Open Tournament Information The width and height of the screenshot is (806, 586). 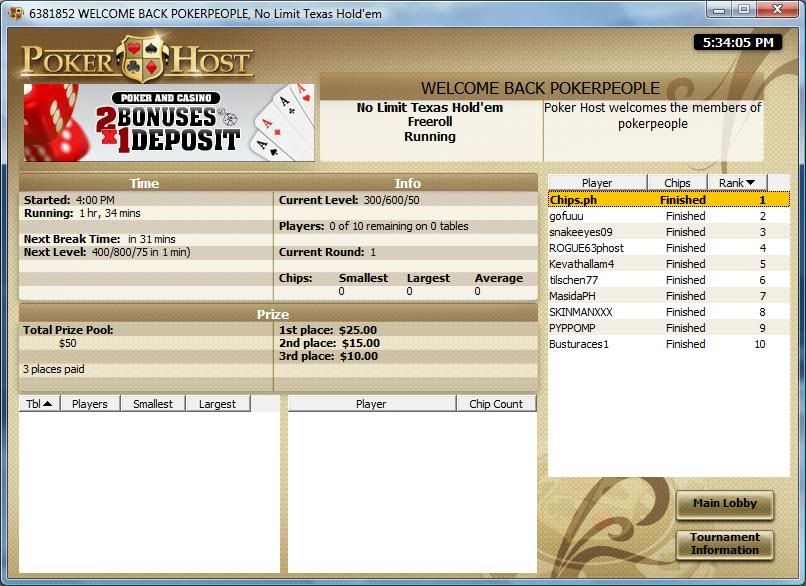[724, 544]
